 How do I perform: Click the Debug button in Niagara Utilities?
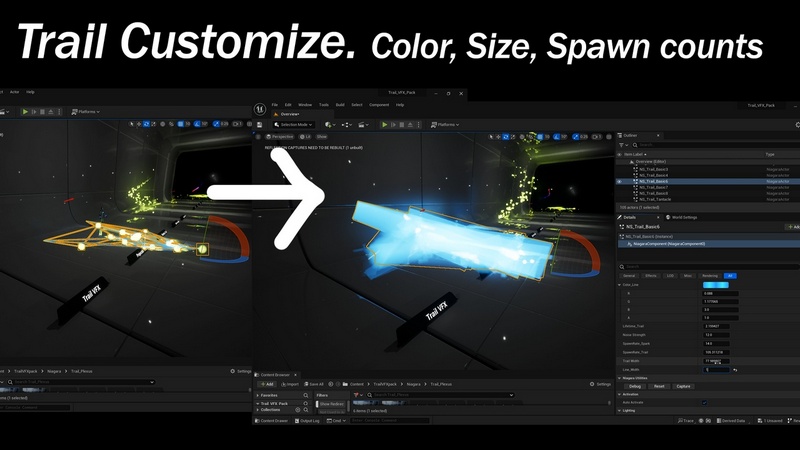click(x=635, y=386)
